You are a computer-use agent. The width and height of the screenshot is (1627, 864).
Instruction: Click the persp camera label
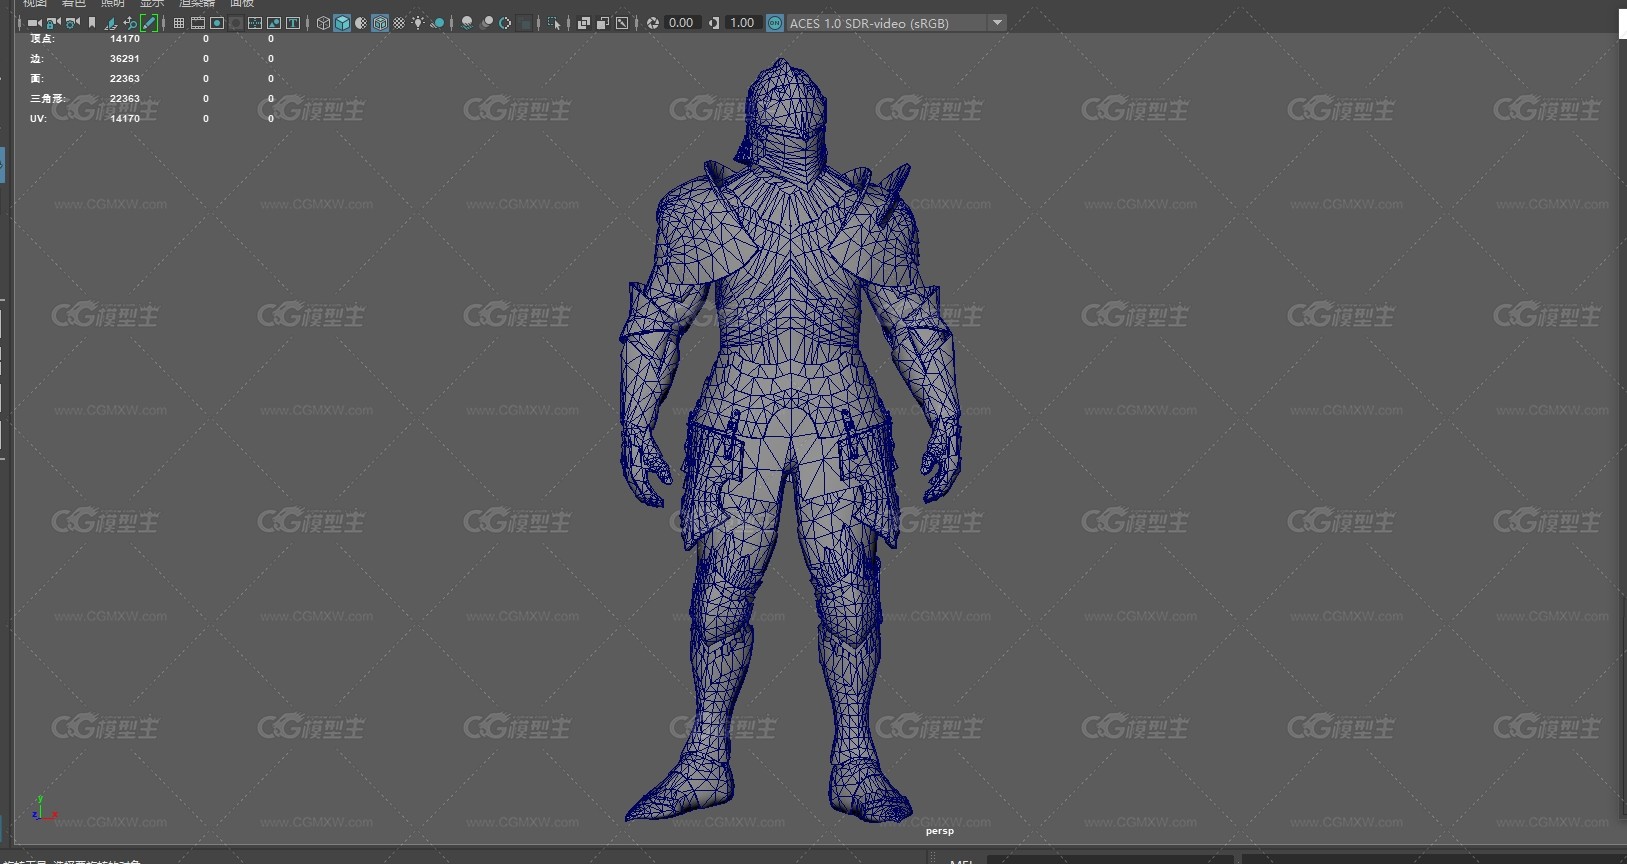[940, 831]
